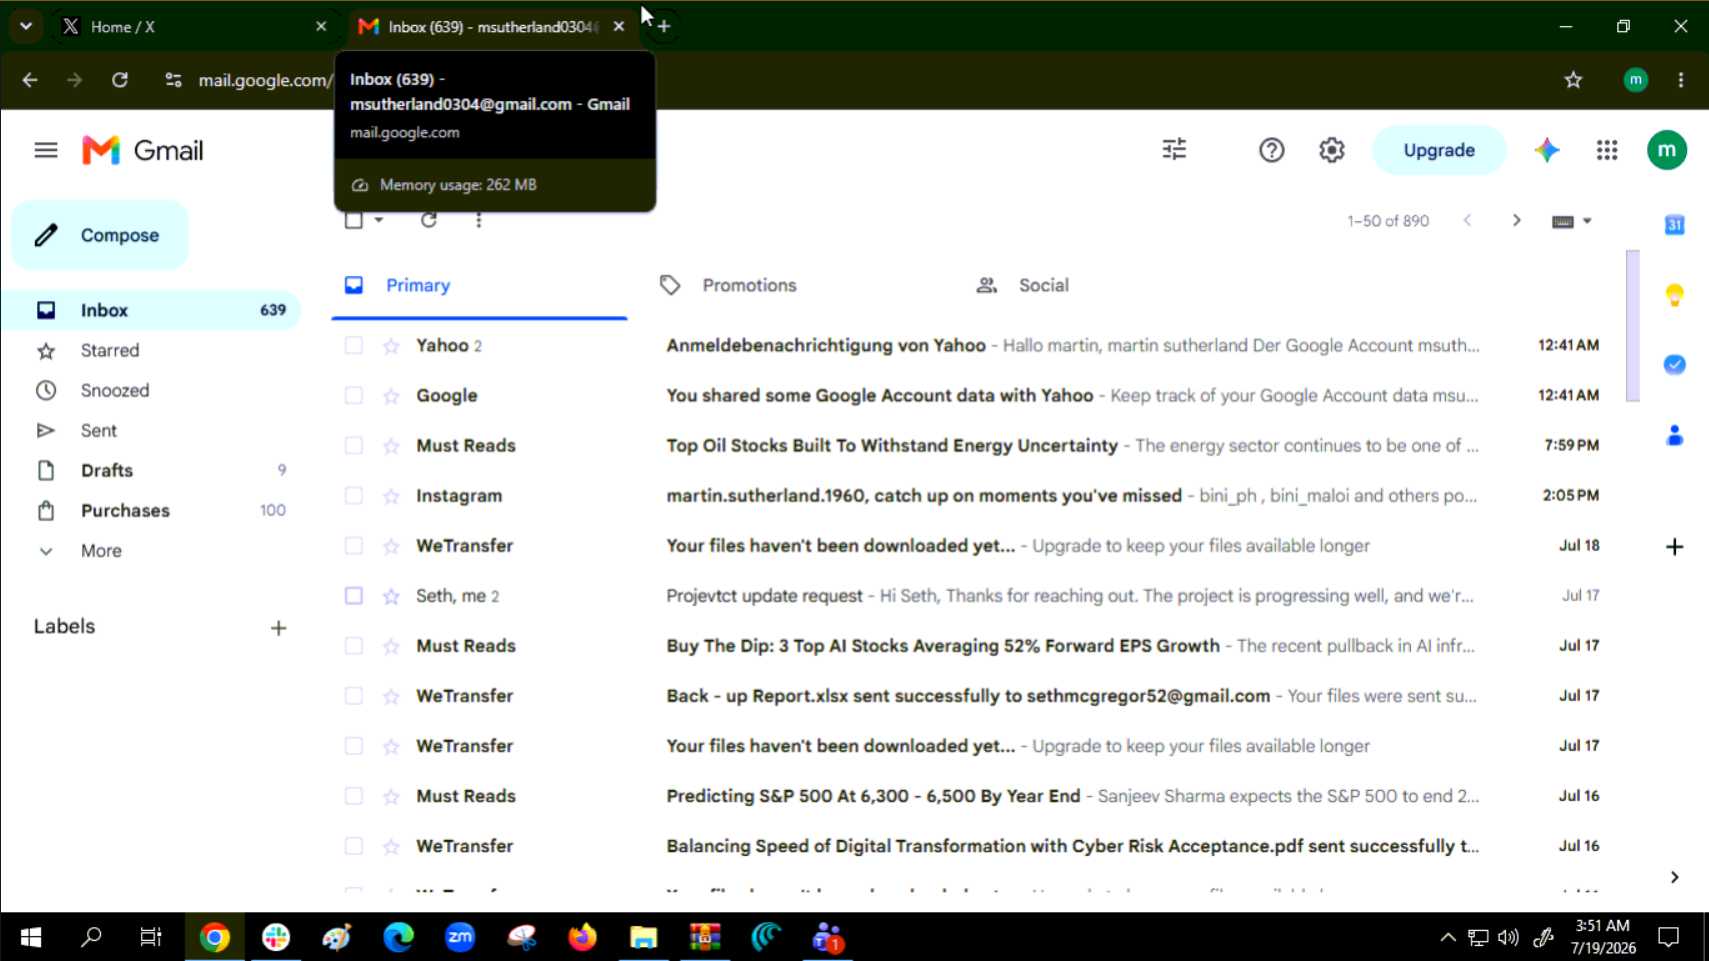Open the select-all dropdown arrow
This screenshot has width=1709, height=961.
(x=379, y=220)
